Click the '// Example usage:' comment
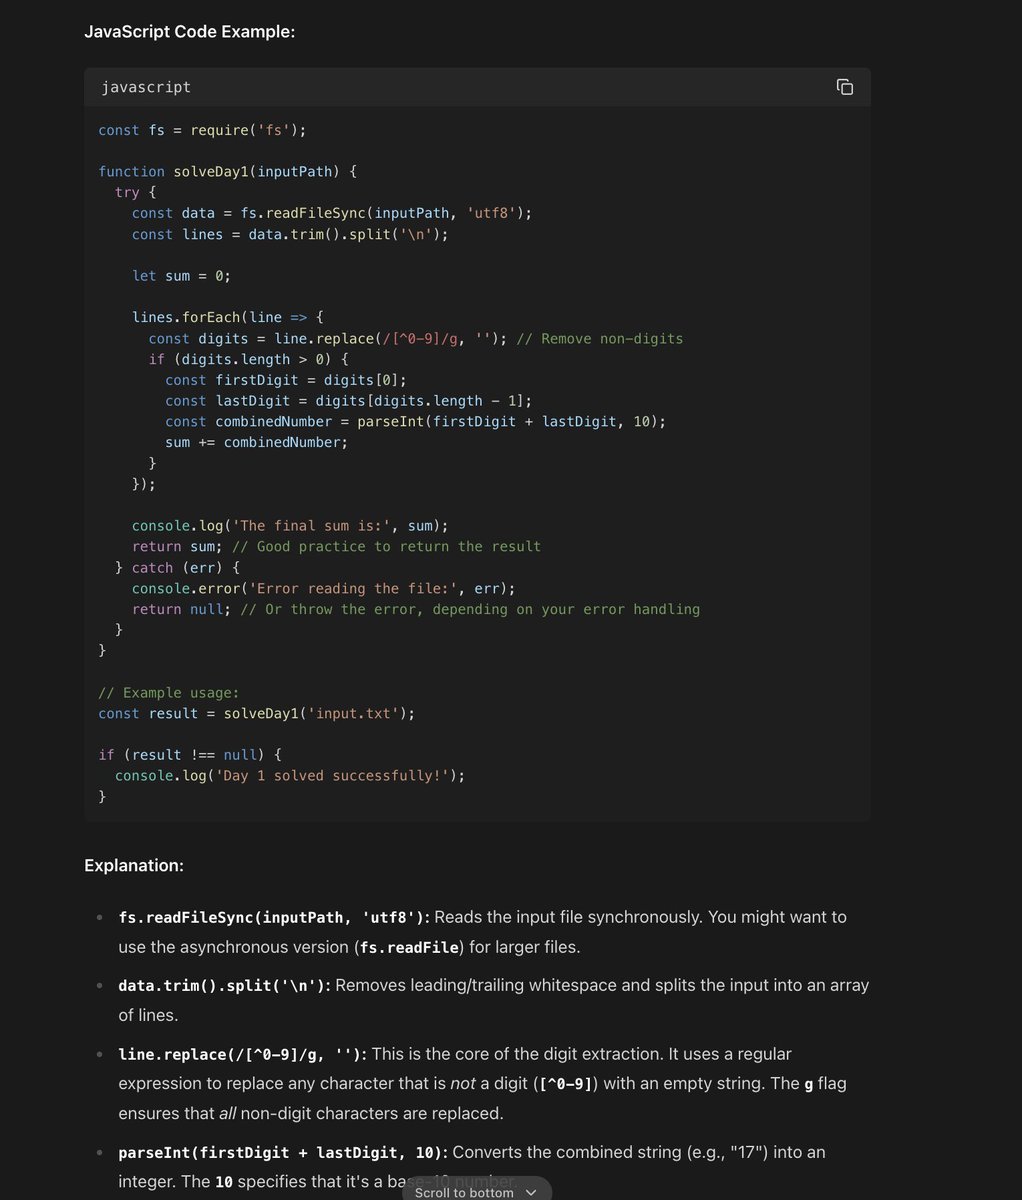Screen dimensions: 1022x1200 coord(169,692)
